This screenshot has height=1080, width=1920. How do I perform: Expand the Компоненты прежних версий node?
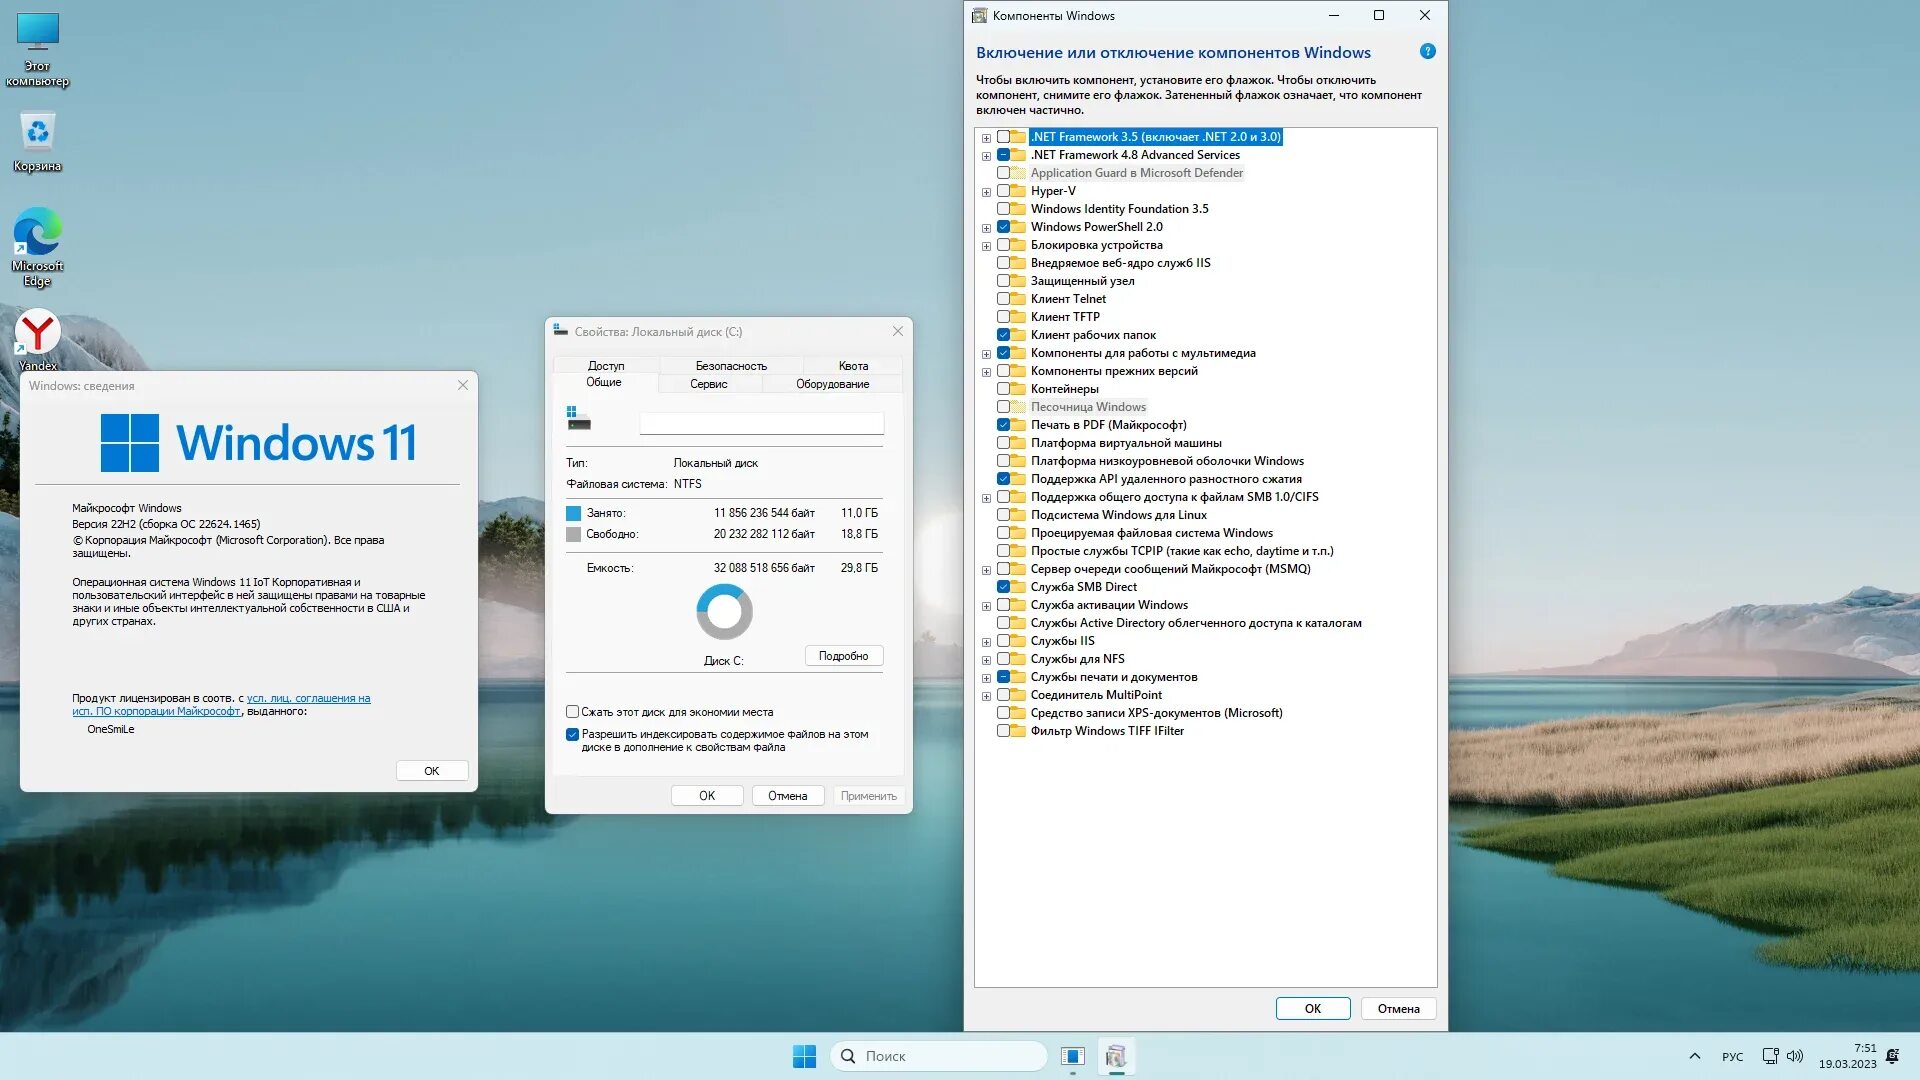point(986,372)
